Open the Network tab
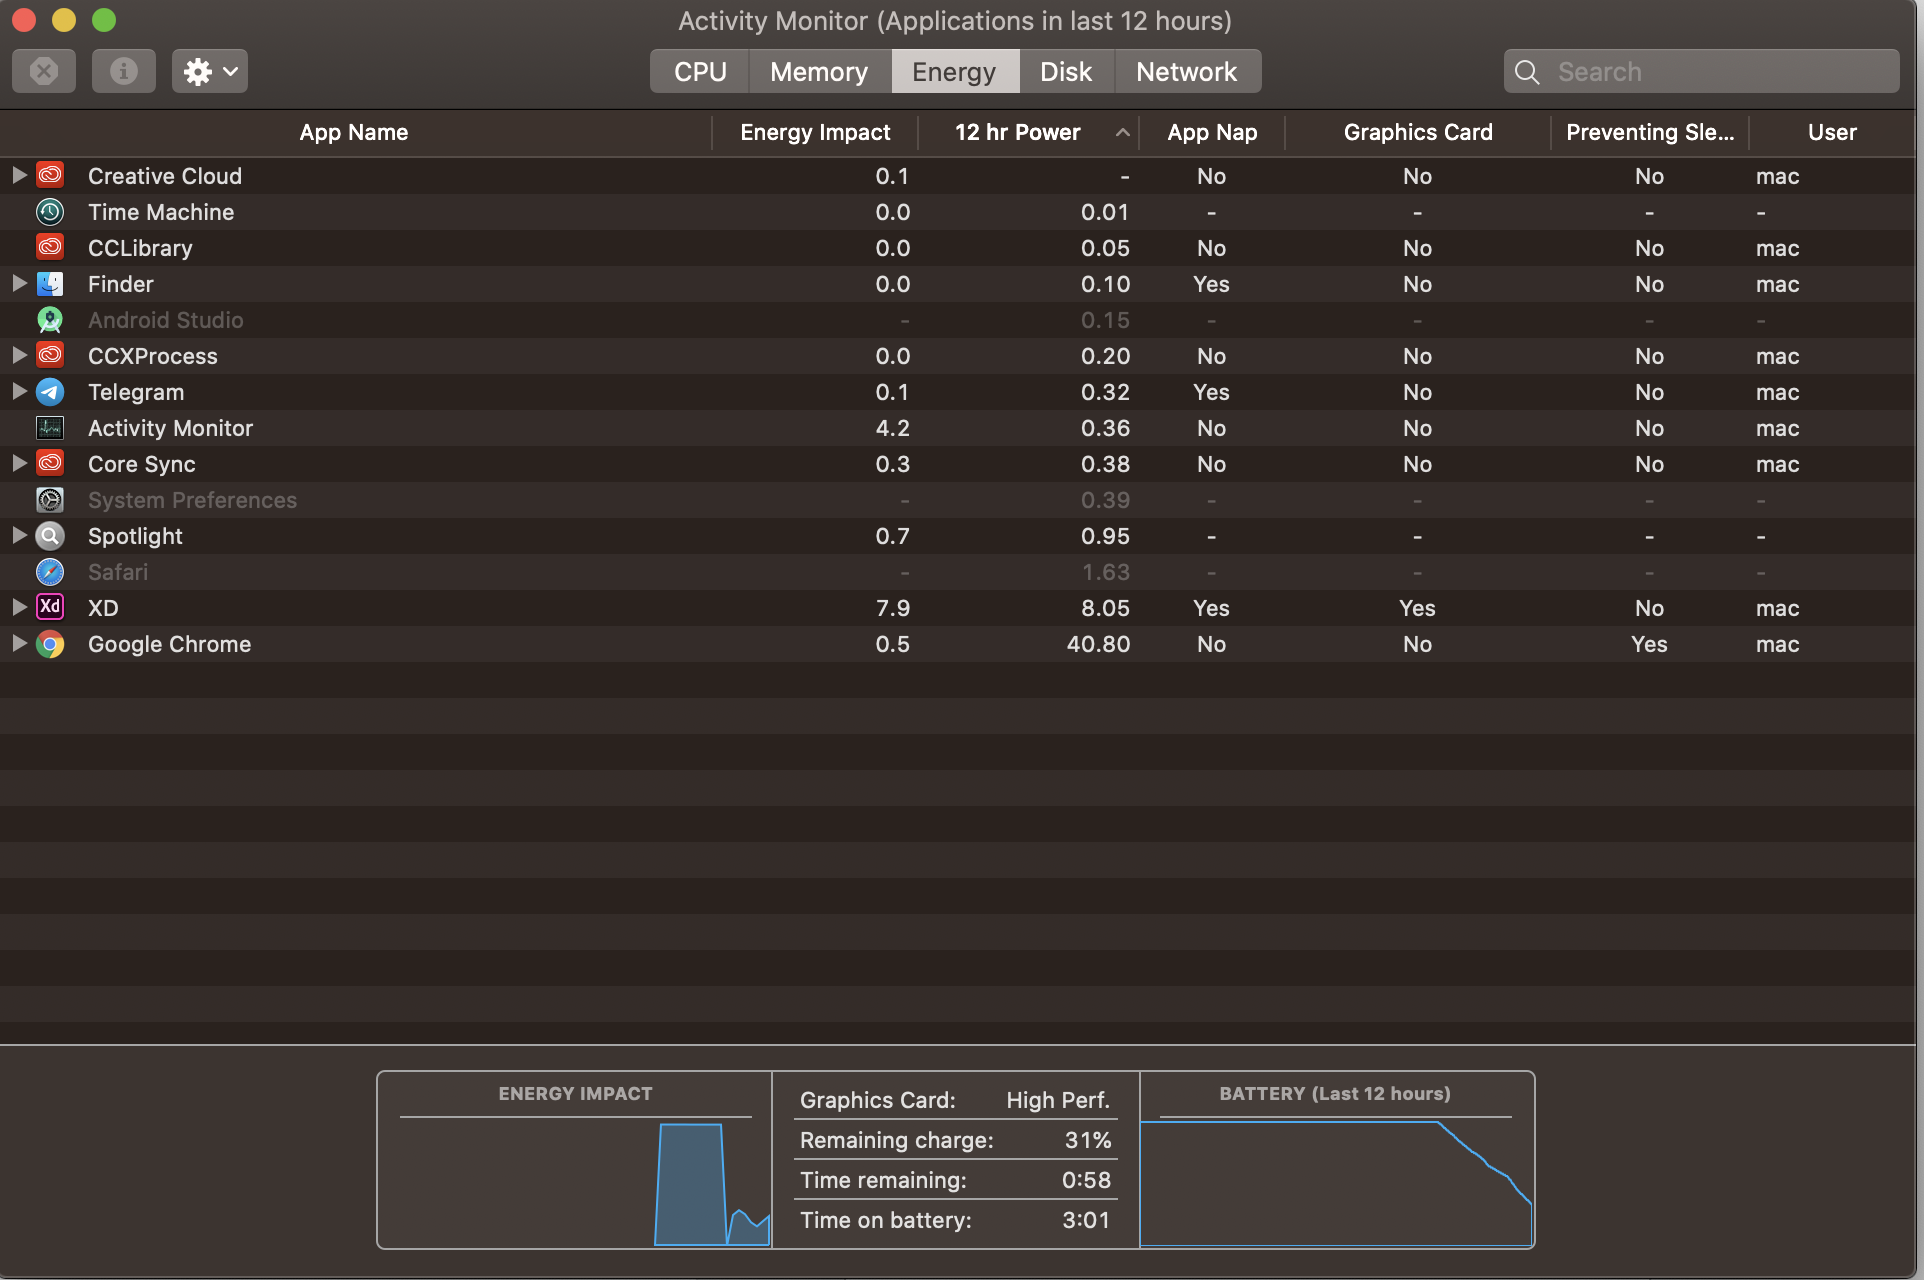Viewport: 1924px width, 1280px height. tap(1186, 72)
